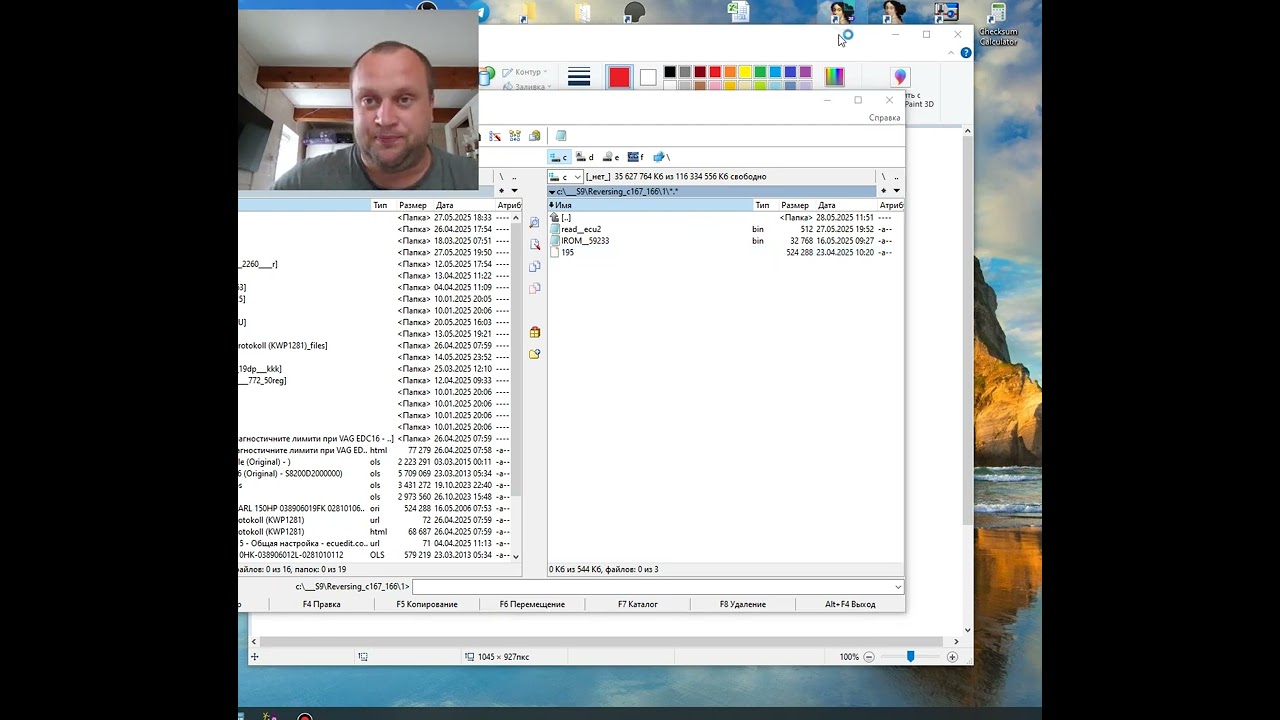1280x720 pixels.
Task: Zoom out with Paint minus button
Action: click(869, 657)
